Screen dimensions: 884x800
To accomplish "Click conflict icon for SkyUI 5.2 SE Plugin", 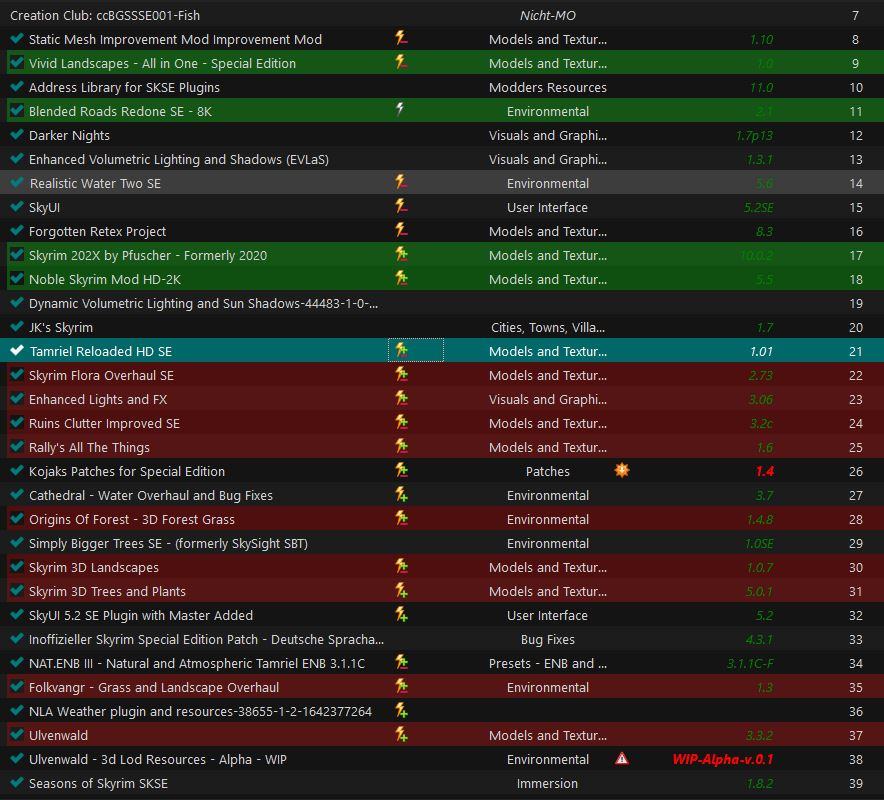I will [x=401, y=613].
